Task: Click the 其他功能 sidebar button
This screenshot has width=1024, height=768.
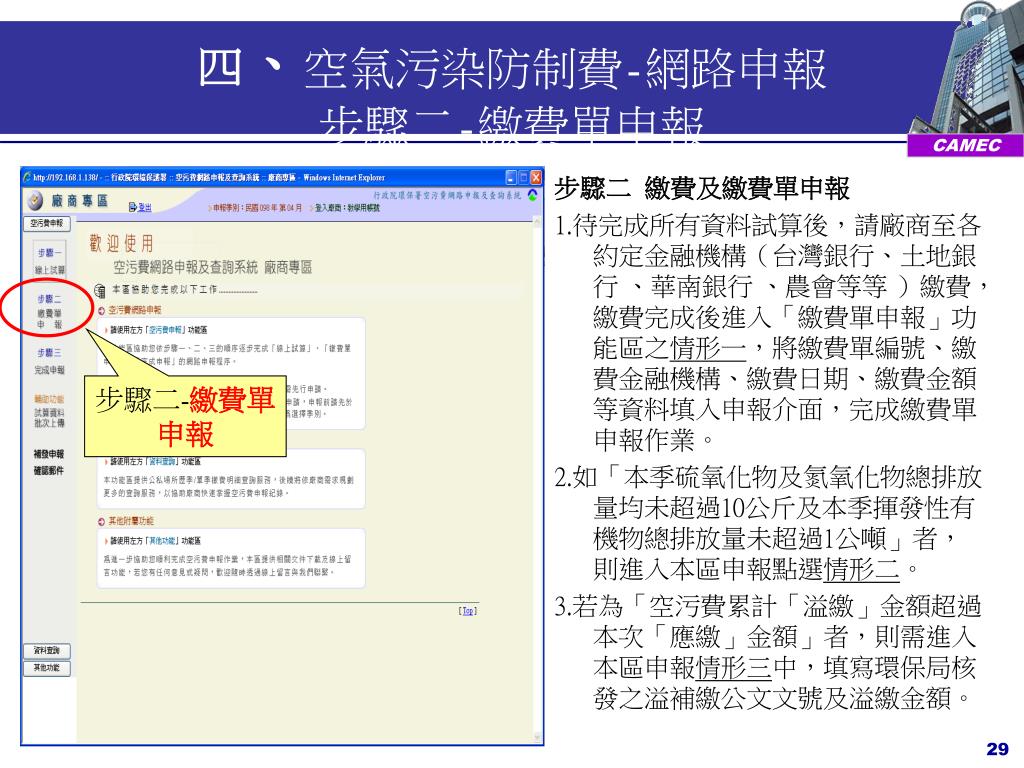Action: tap(47, 668)
